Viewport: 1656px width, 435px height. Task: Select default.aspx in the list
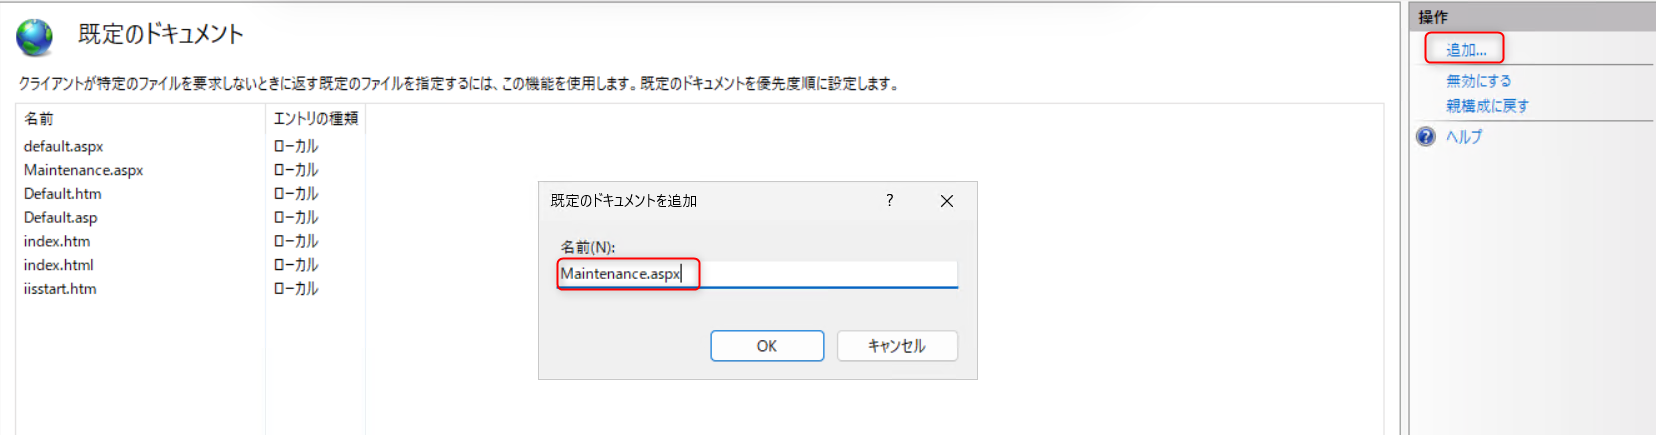pos(63,146)
